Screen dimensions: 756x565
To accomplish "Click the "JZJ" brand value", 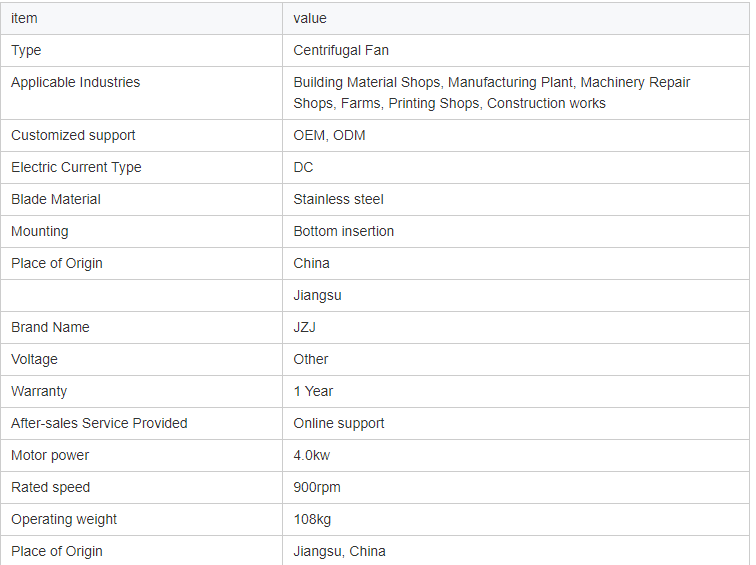I will pyautogui.click(x=304, y=327).
